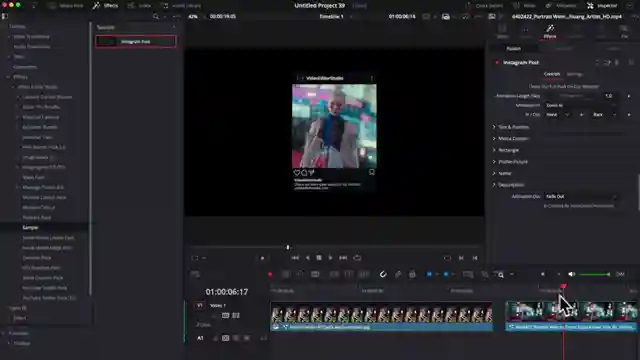Toggle the speaker mute icon

click(x=571, y=274)
